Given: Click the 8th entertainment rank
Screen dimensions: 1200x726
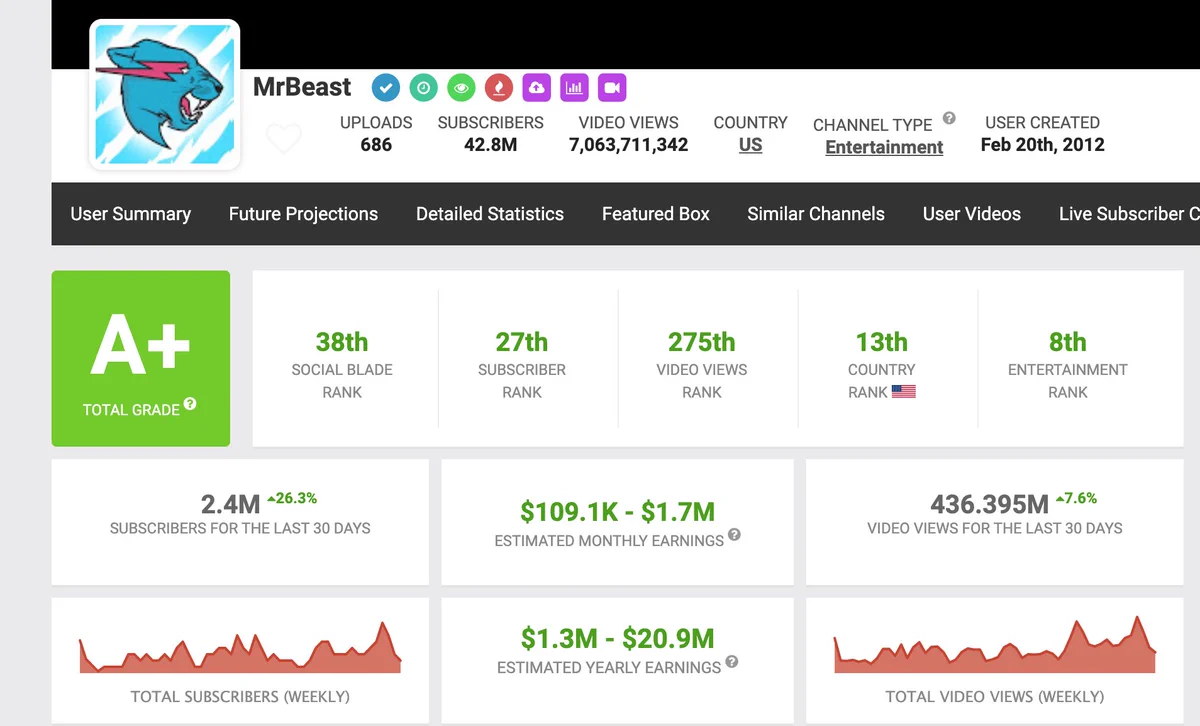Looking at the screenshot, I should tap(1068, 342).
